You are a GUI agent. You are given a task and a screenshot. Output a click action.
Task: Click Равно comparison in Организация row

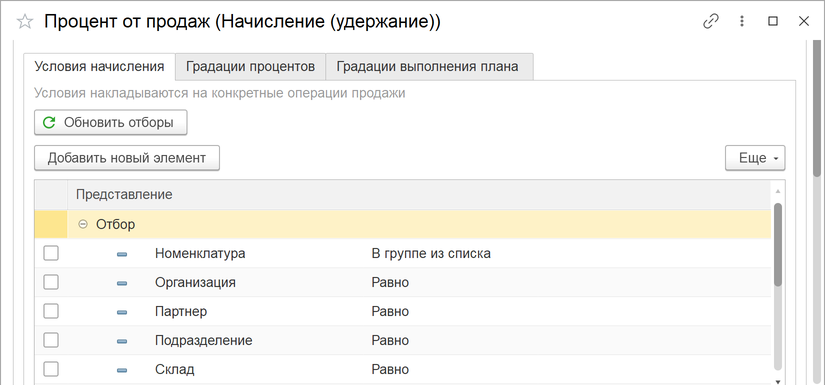(390, 282)
